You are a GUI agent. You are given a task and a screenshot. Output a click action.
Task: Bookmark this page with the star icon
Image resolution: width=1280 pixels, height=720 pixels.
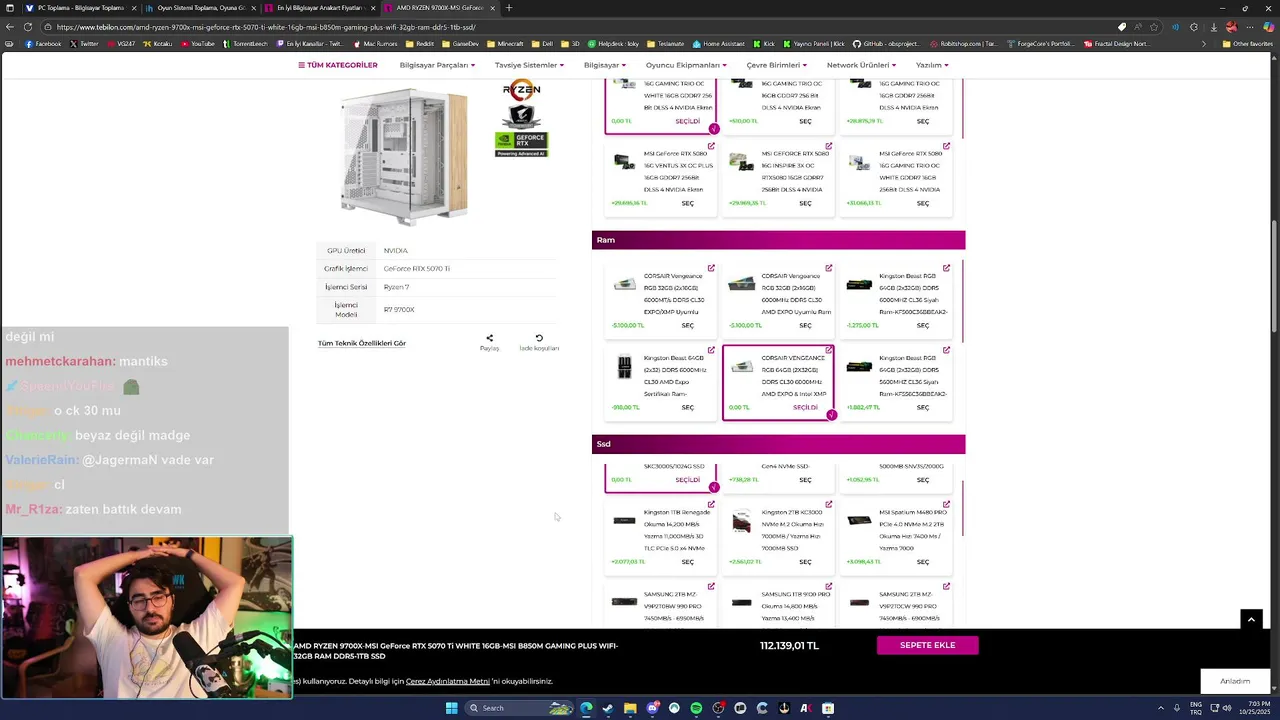(1155, 27)
